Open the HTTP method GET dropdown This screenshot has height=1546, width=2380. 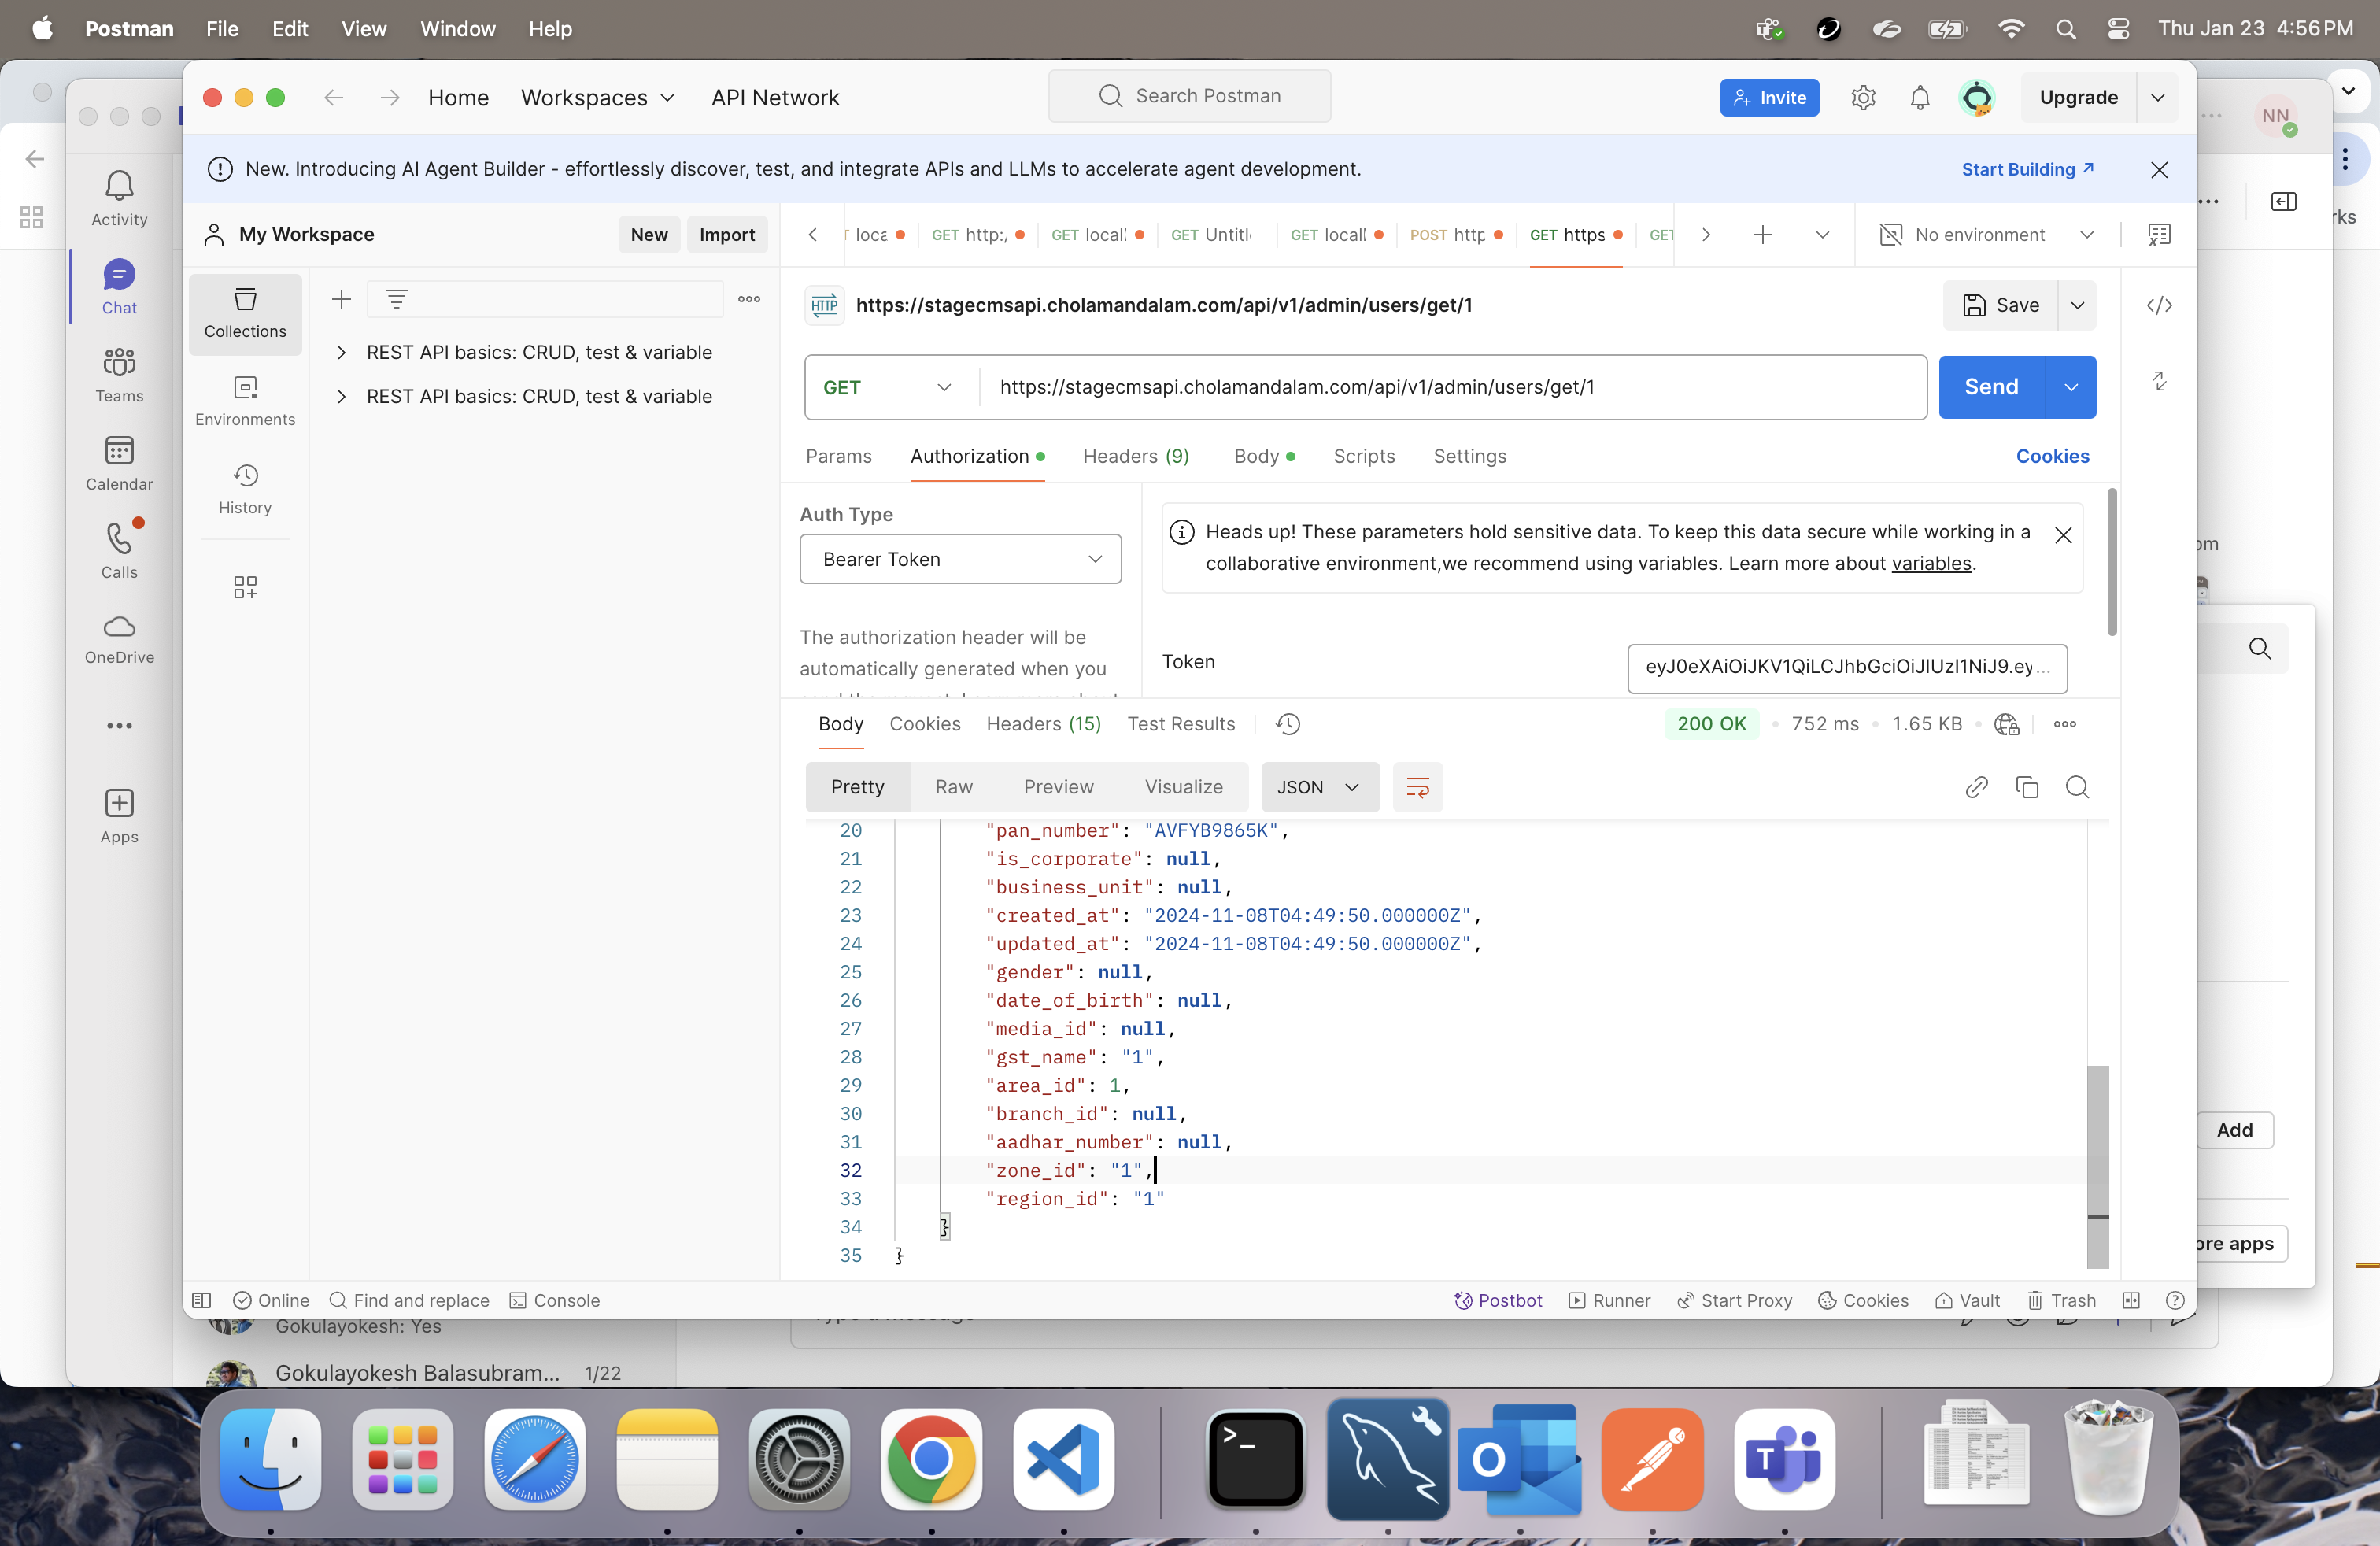coord(886,387)
